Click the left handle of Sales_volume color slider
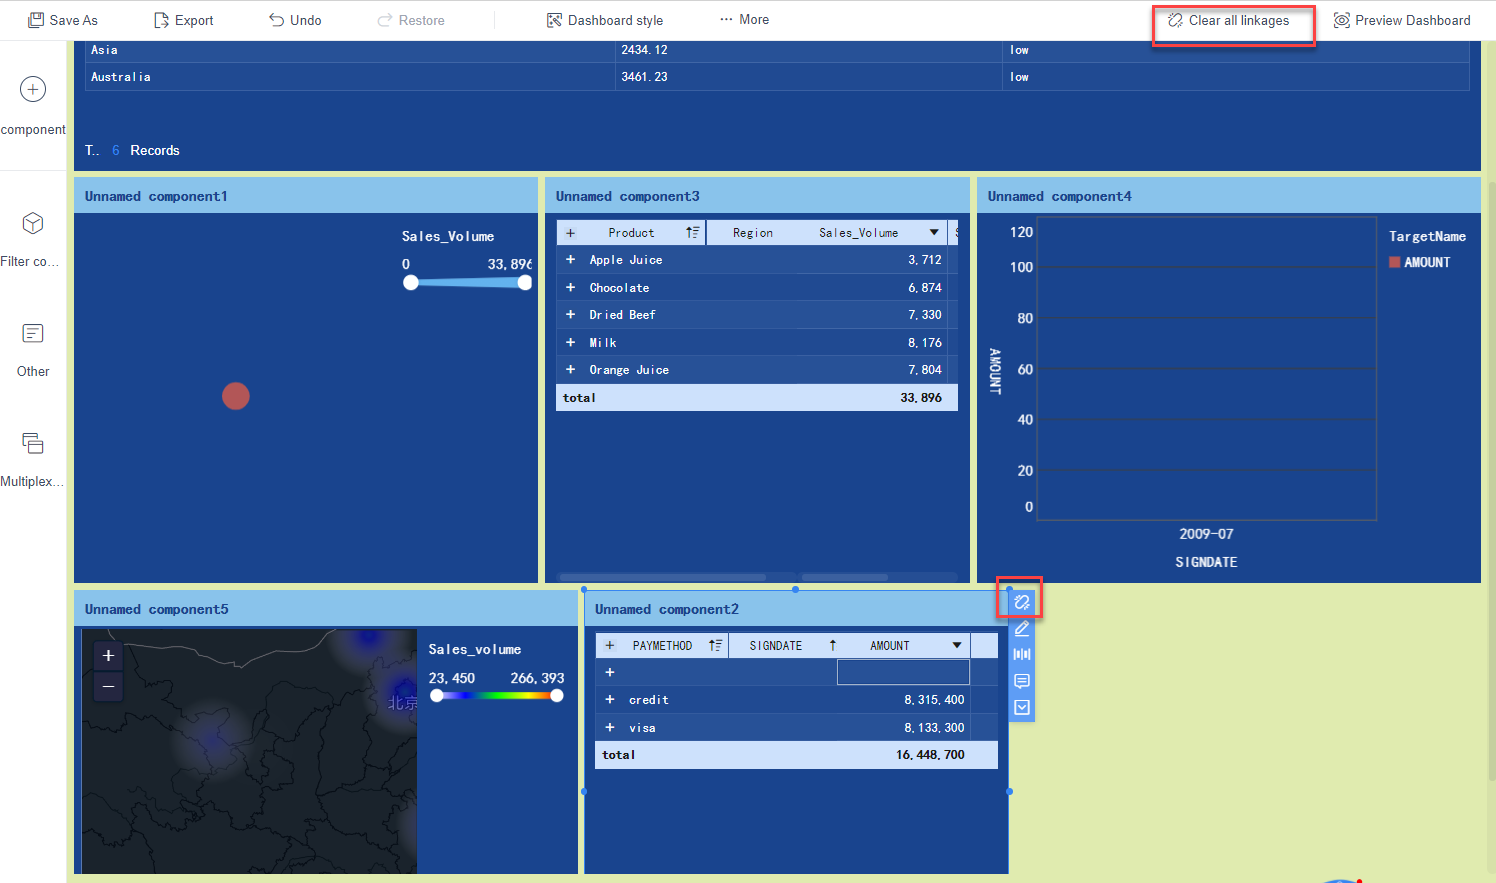Screen dimensions: 1496x883 click(x=437, y=696)
